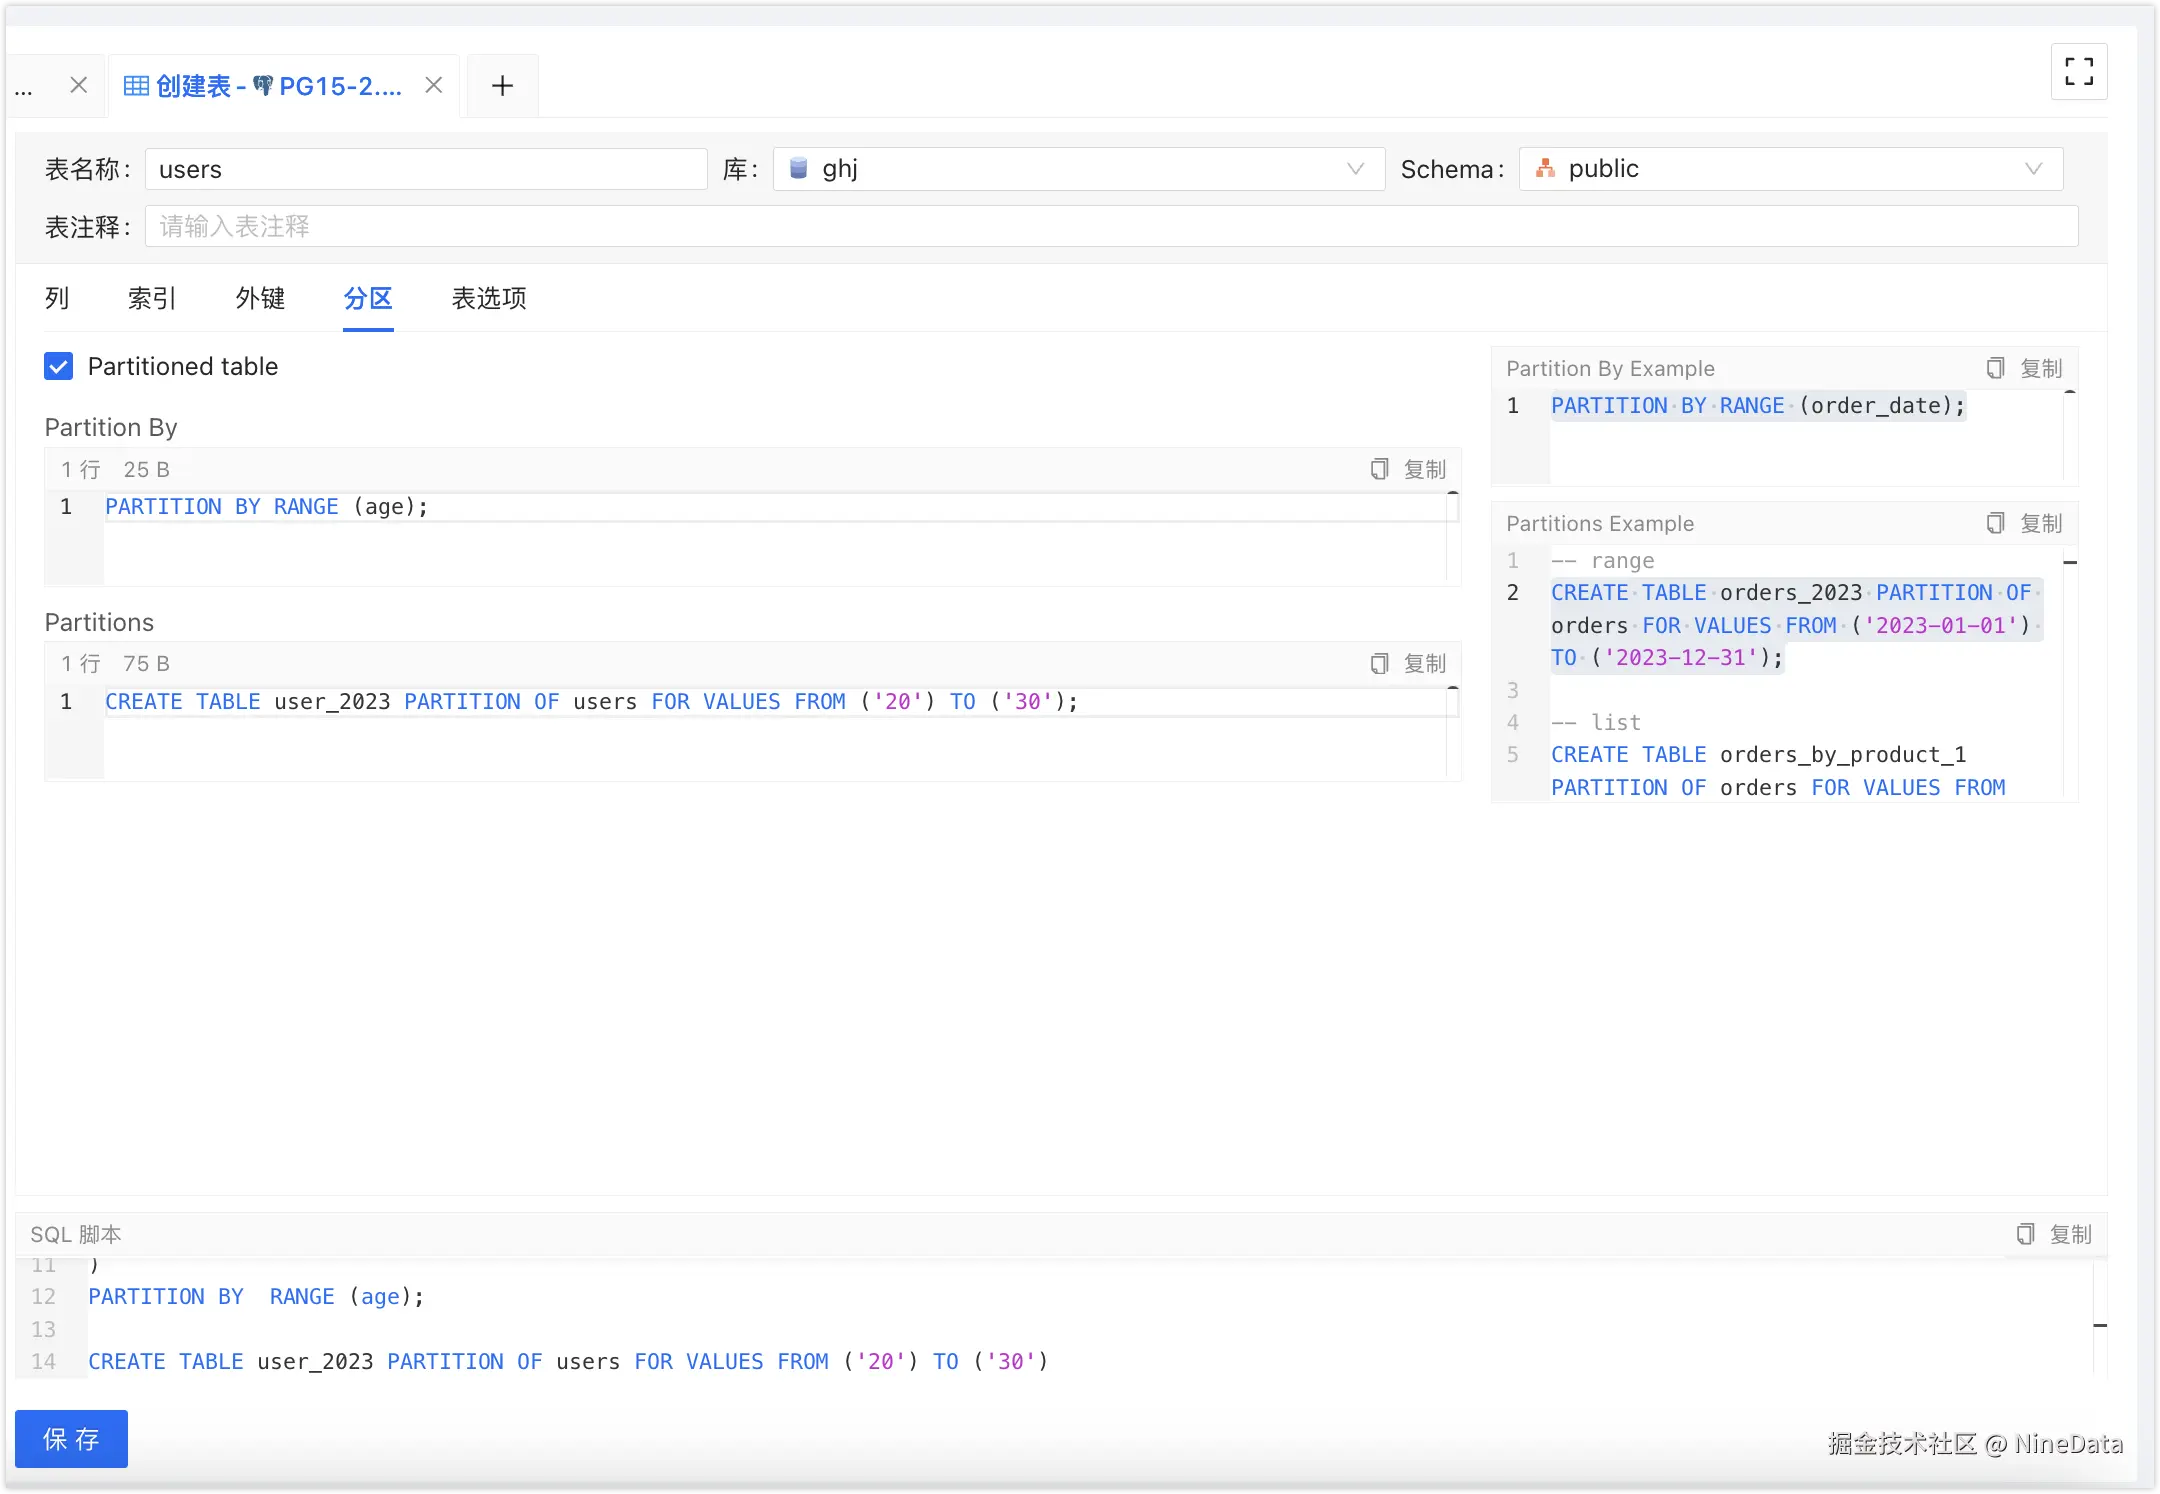Screen dimensions: 2160x1494
Task: Copy the SQL script
Action: point(2054,1234)
